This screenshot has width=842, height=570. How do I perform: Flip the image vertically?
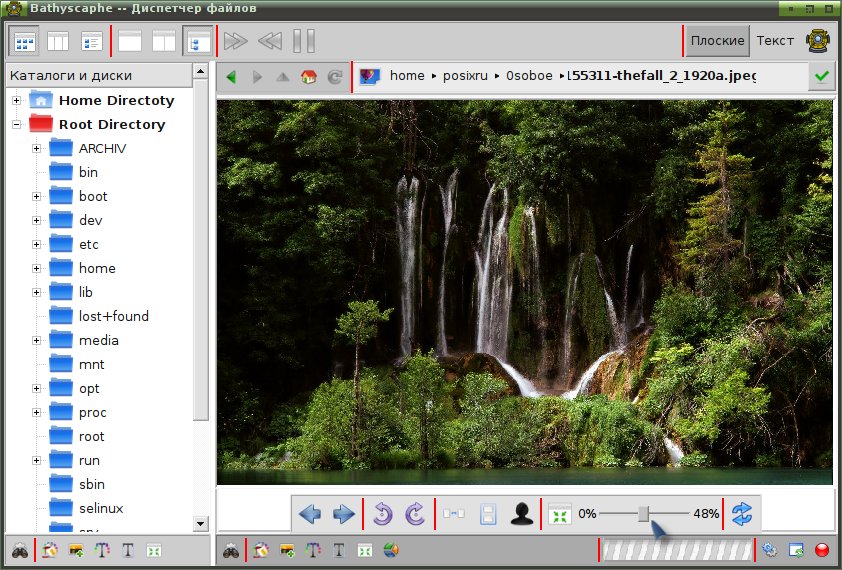[x=488, y=514]
